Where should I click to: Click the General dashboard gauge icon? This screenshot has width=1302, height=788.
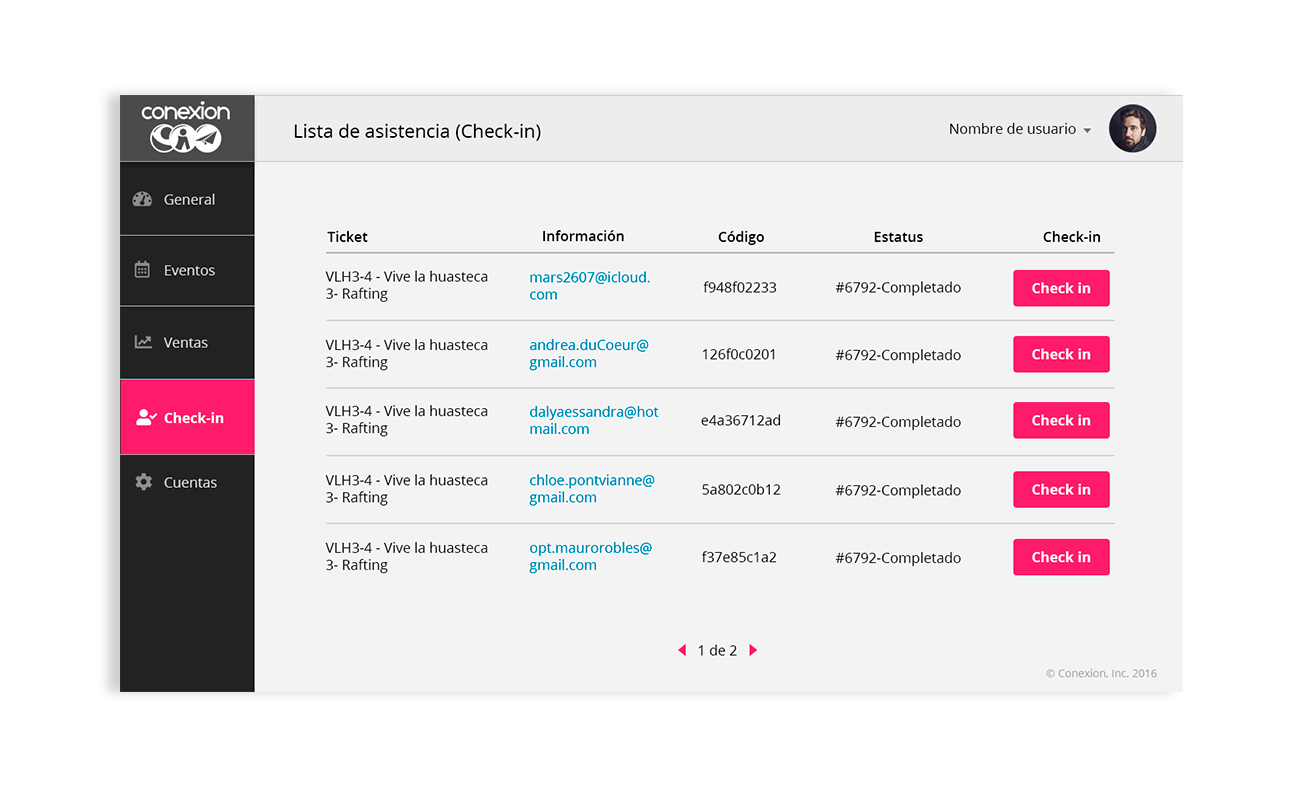click(x=142, y=199)
